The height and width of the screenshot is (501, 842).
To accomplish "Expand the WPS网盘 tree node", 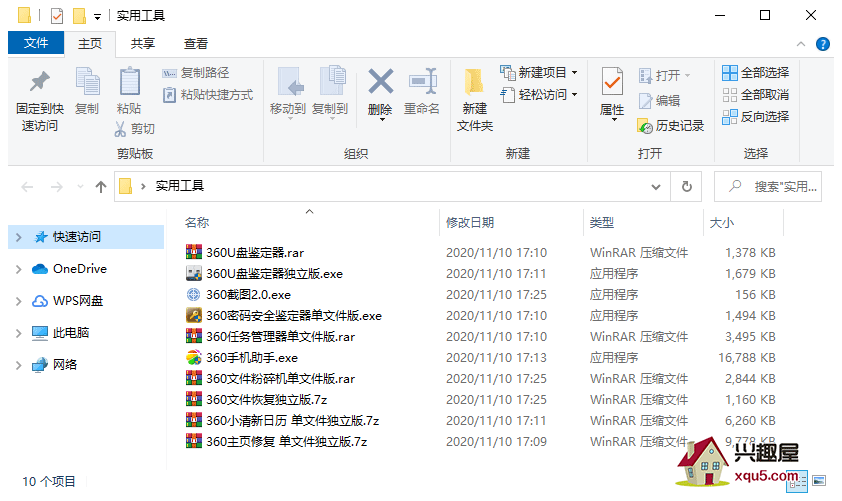I will 19,301.
